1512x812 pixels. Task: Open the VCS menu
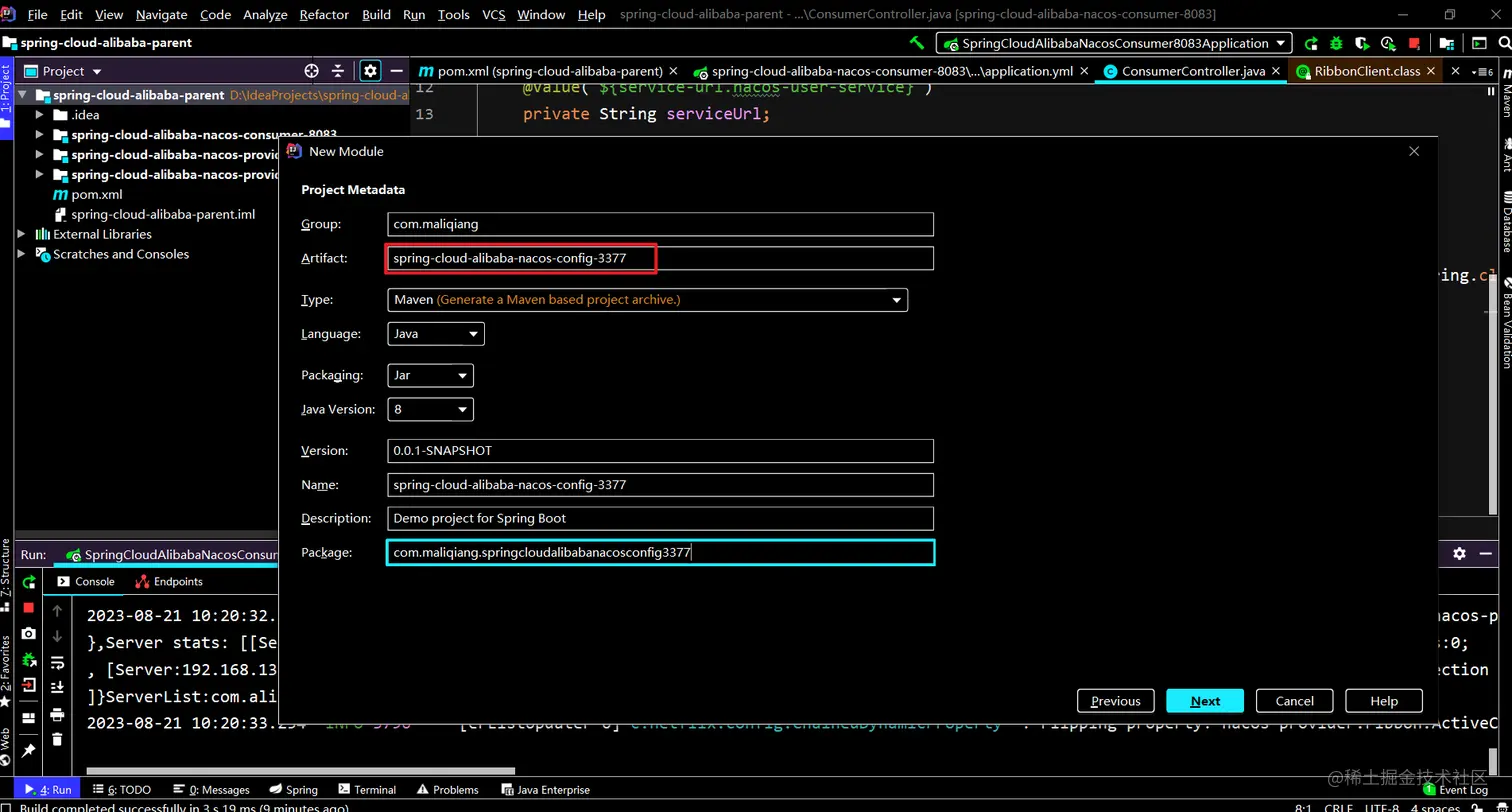click(494, 15)
